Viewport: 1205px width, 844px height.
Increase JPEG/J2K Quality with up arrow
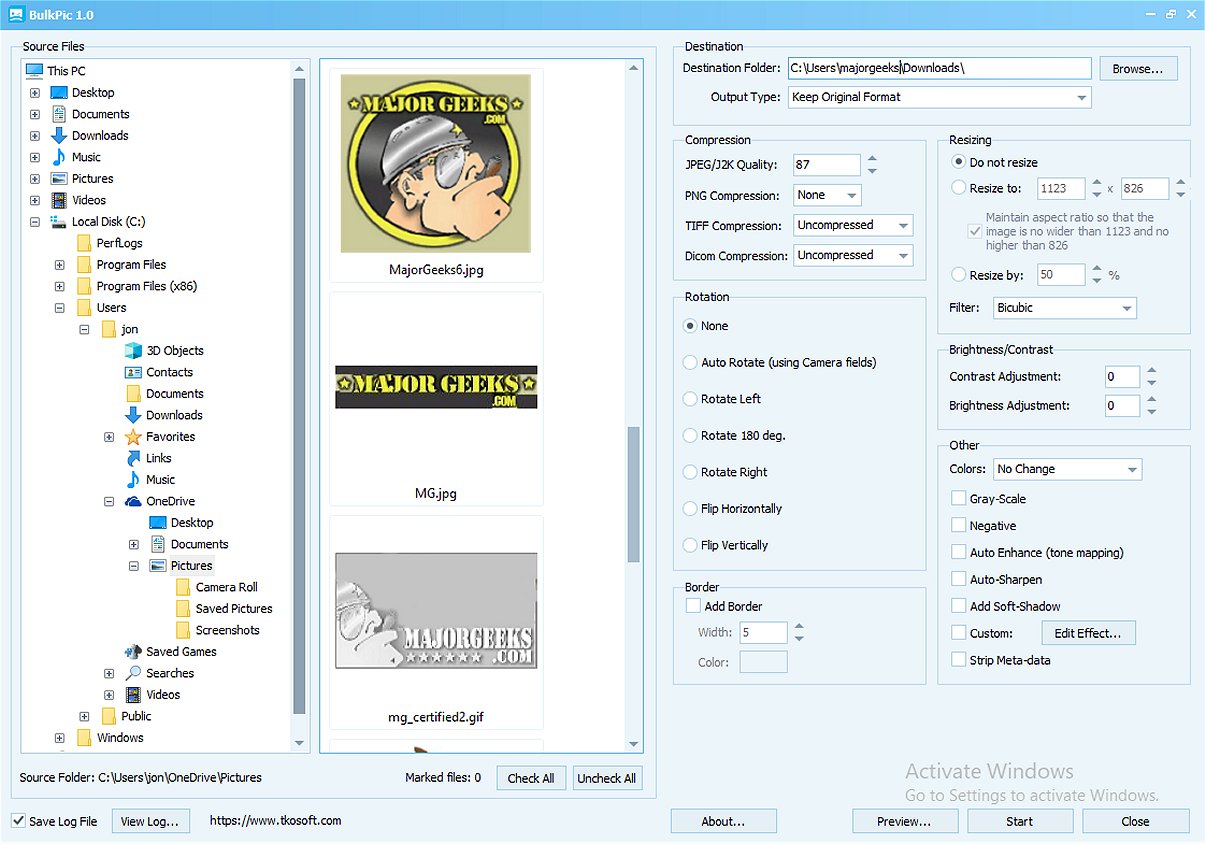pyautogui.click(x=872, y=159)
